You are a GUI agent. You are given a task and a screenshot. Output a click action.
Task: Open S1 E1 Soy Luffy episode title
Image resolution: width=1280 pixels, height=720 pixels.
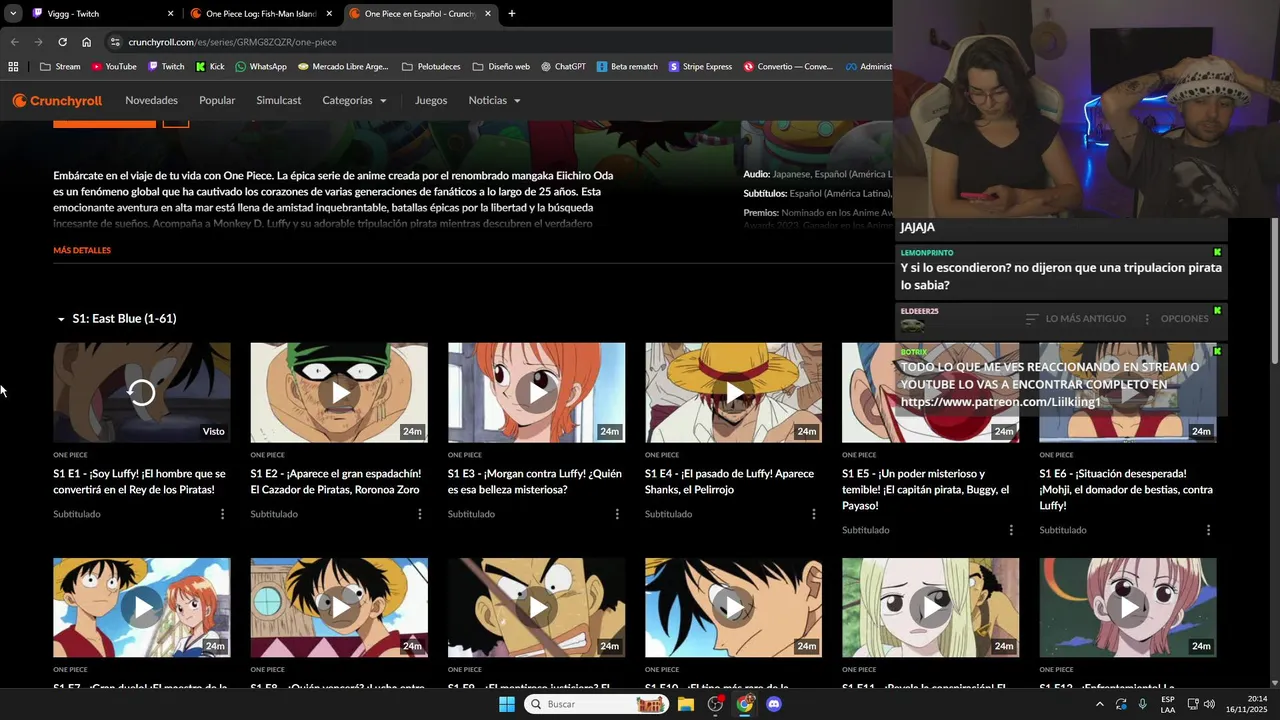(139, 482)
